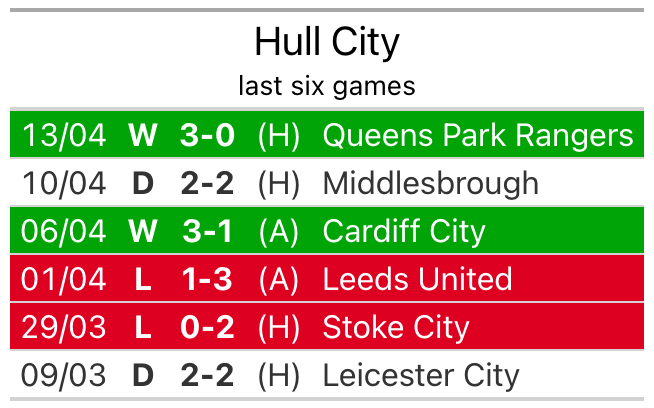654x408 pixels.
Task: Click the 2-2 score against Middlesbrough
Action: point(207,184)
